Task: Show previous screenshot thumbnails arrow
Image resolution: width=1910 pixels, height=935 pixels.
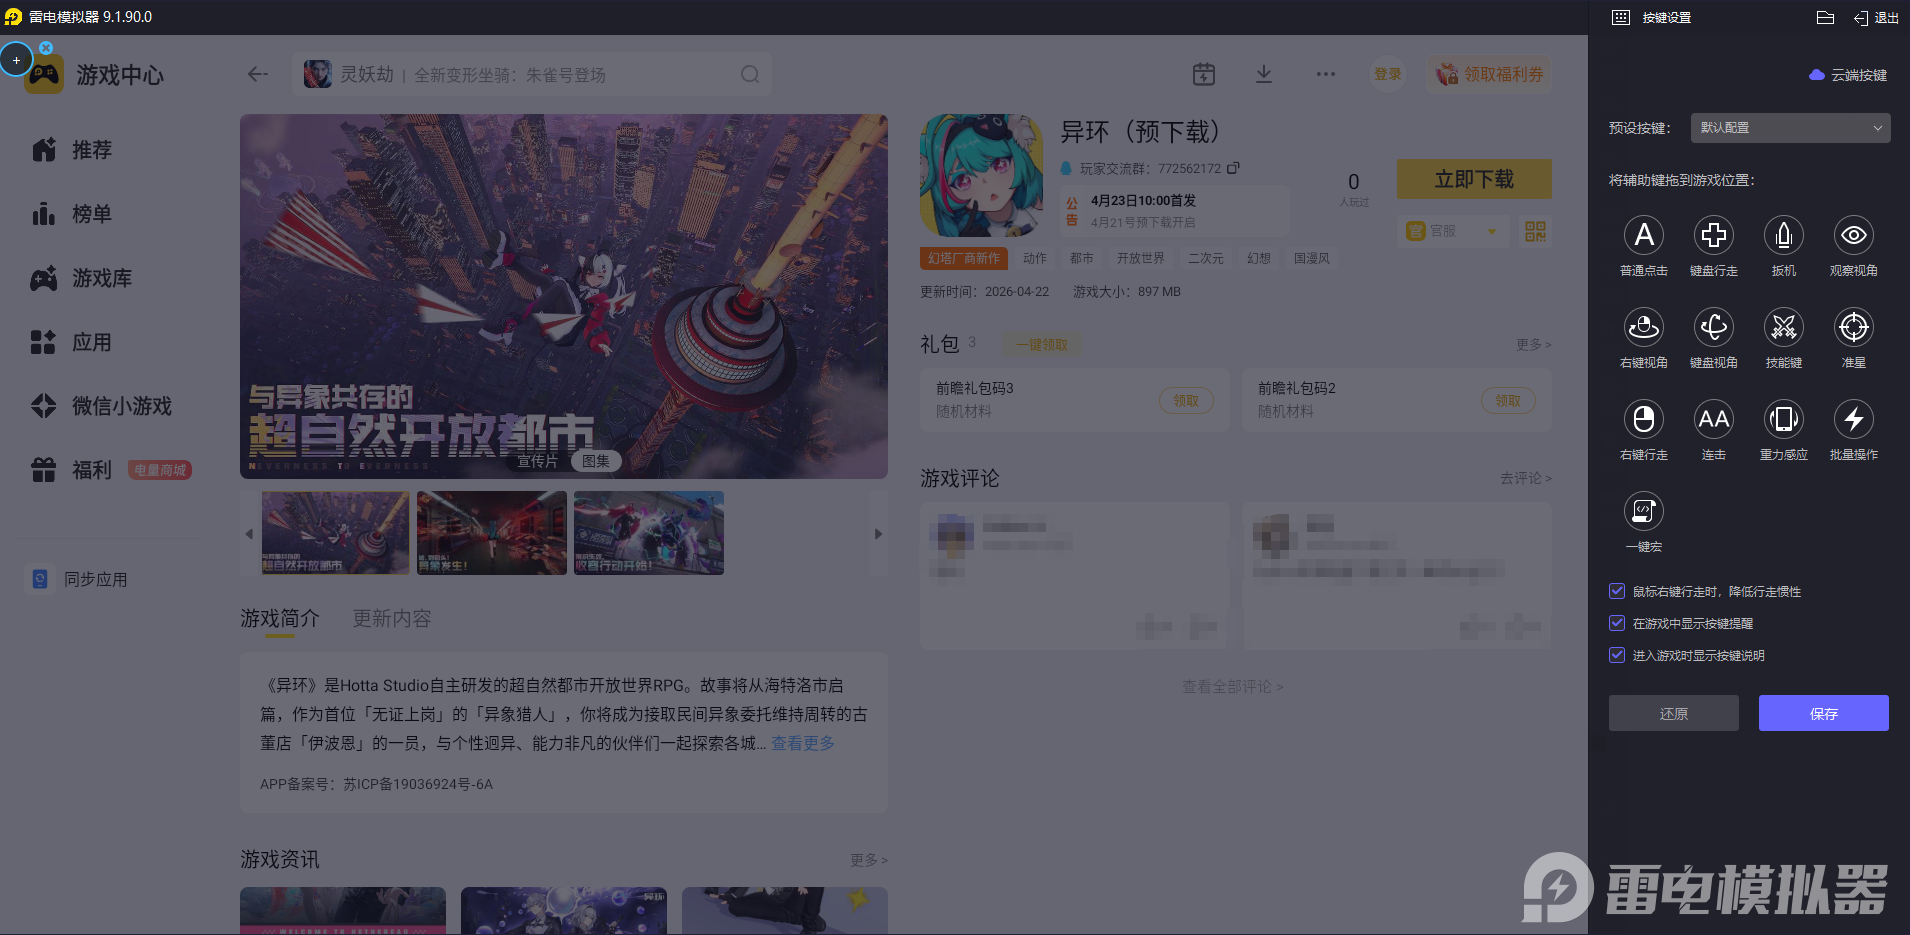Action: pos(249,534)
